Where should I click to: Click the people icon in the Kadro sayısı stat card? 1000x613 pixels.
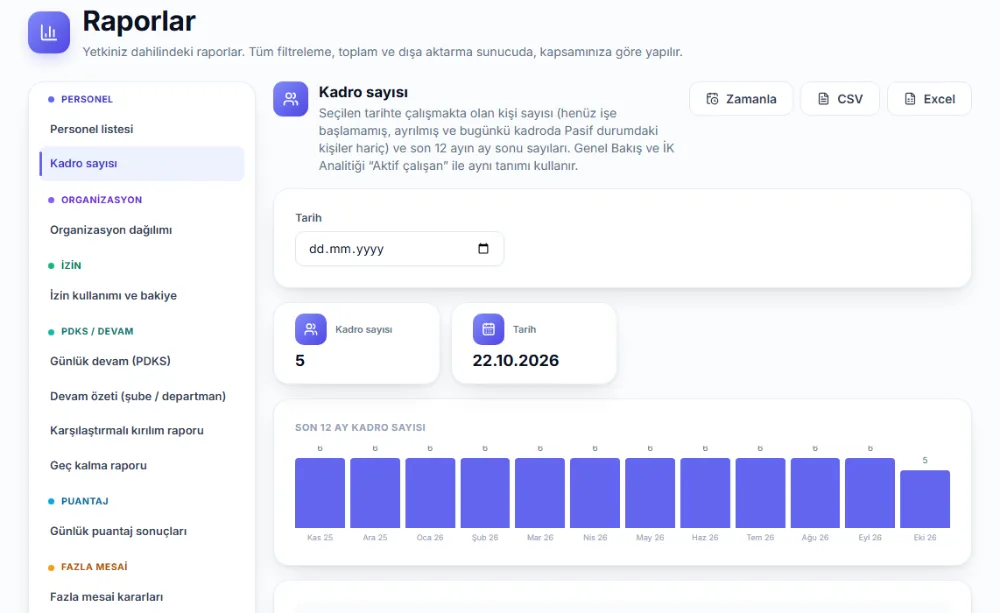click(311, 329)
